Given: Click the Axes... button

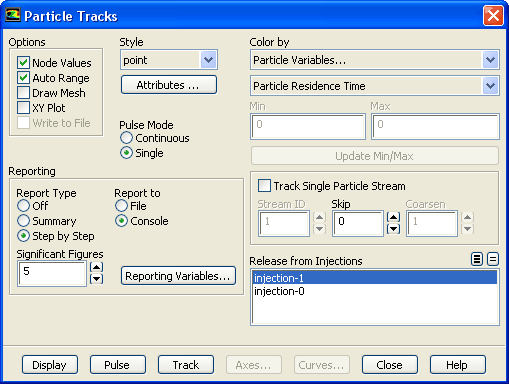Looking at the screenshot, I should pyautogui.click(x=254, y=365).
